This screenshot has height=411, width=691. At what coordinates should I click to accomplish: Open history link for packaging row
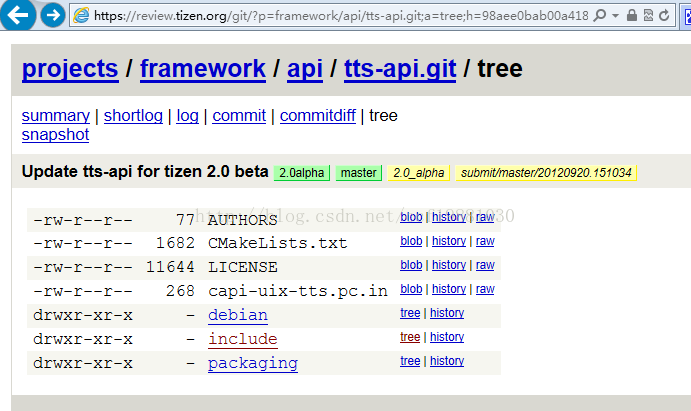click(x=447, y=361)
